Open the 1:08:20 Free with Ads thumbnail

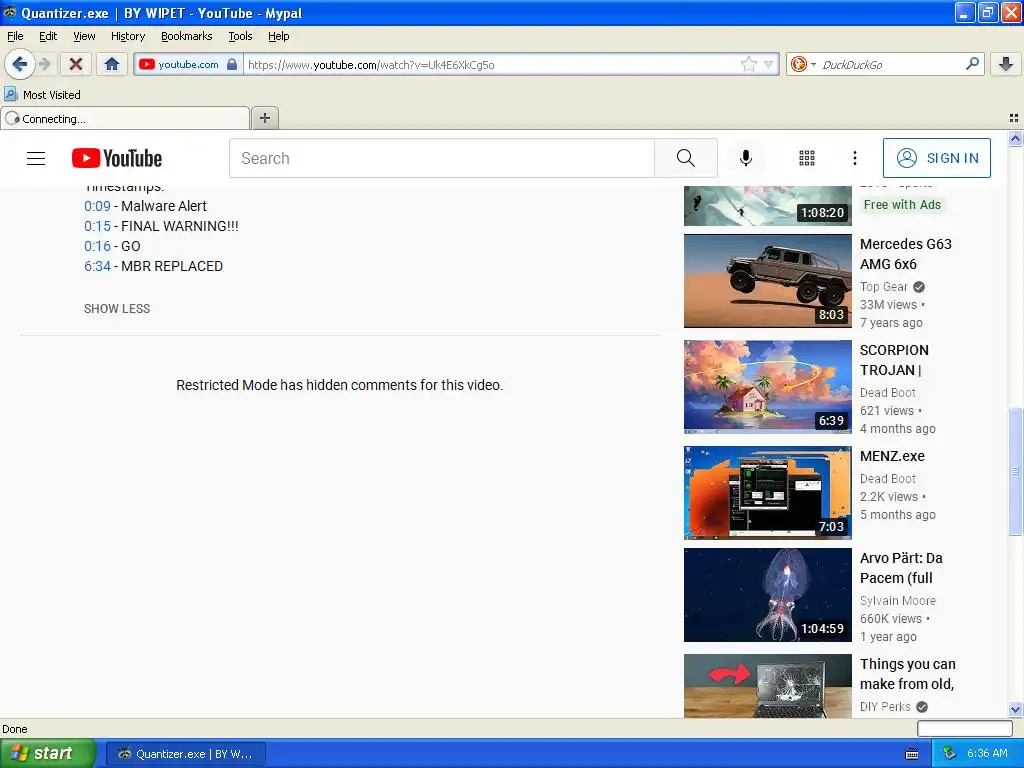(767, 206)
